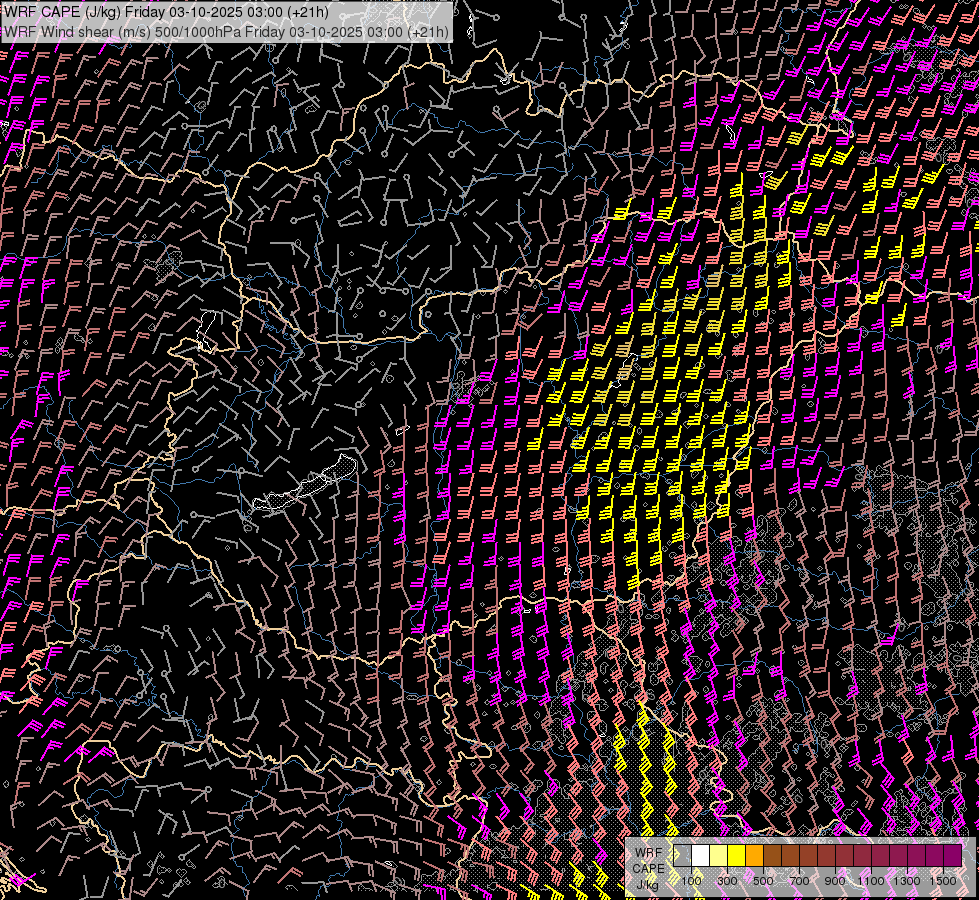Screen dimensions: 979x900
Task: Click the 1100 legend tick label
Action: click(871, 880)
